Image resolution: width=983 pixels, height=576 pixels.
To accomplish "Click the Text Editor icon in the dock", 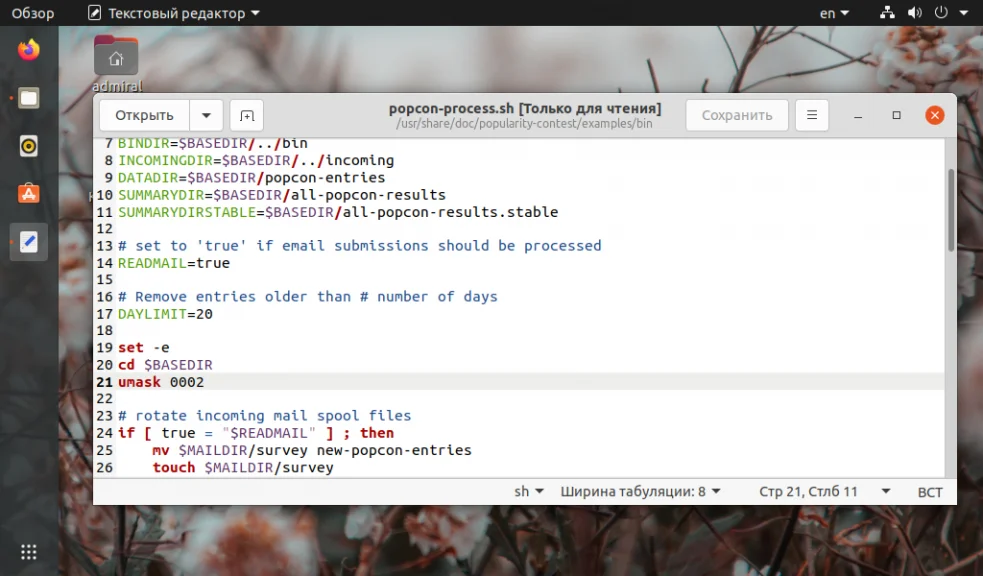I will pyautogui.click(x=28, y=241).
